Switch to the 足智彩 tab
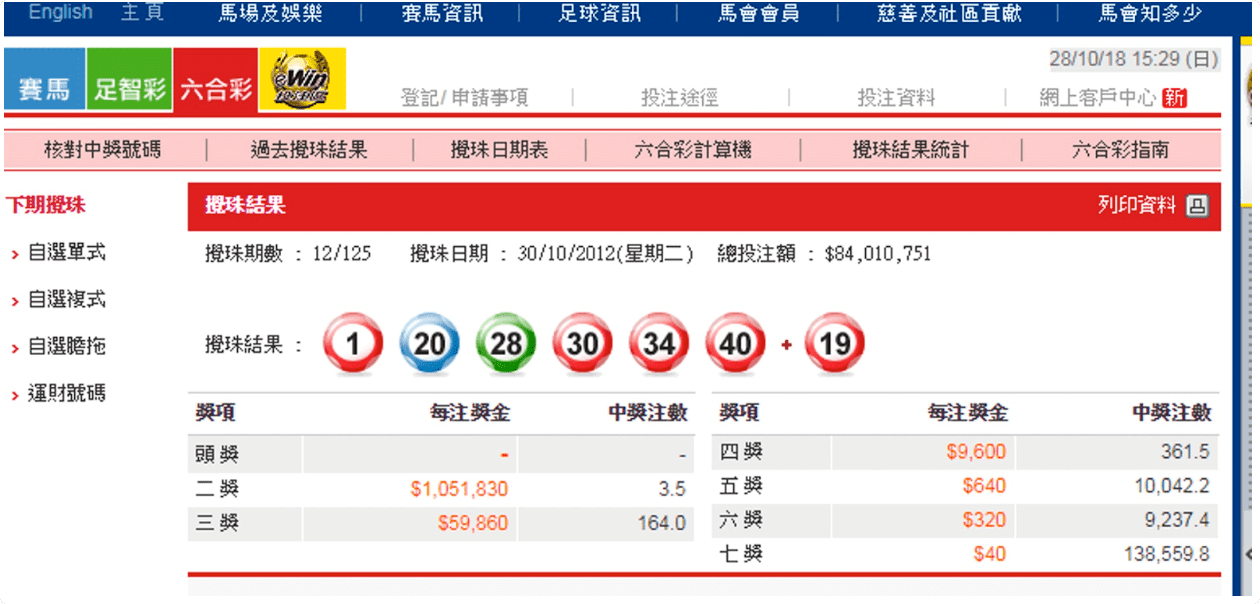This screenshot has height=604, width=1260. [x=129, y=89]
